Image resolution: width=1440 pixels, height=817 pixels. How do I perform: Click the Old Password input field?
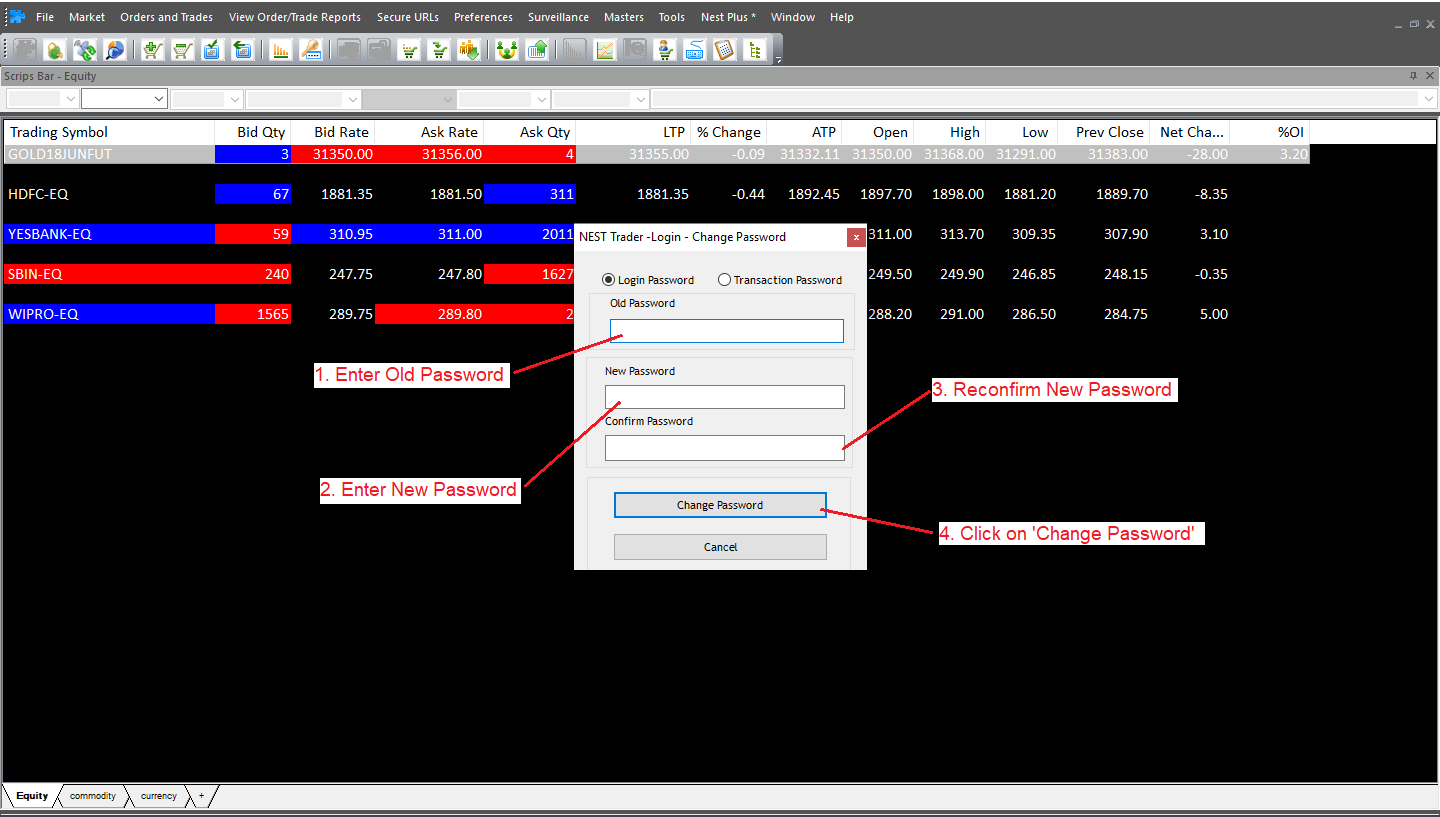(x=726, y=331)
